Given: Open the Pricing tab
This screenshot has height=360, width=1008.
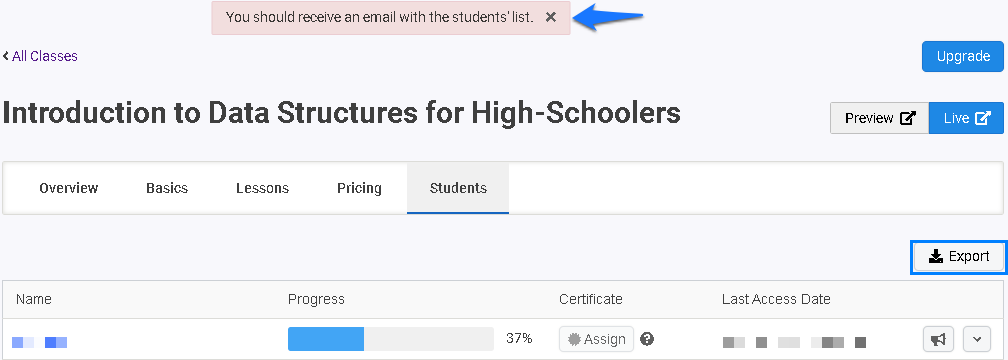Looking at the screenshot, I should pyautogui.click(x=359, y=188).
